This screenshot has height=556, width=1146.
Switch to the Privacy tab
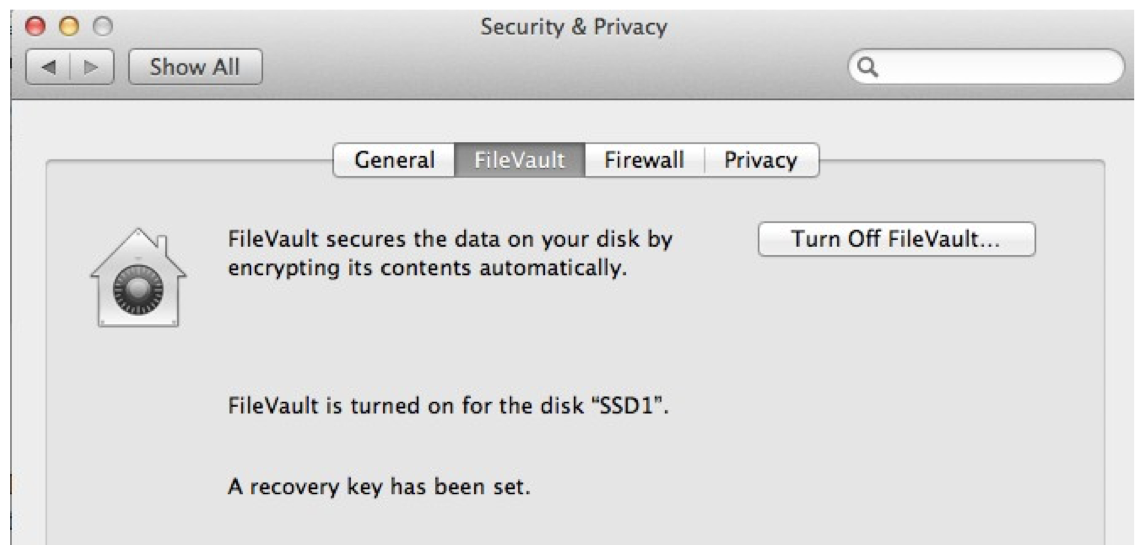pos(761,160)
